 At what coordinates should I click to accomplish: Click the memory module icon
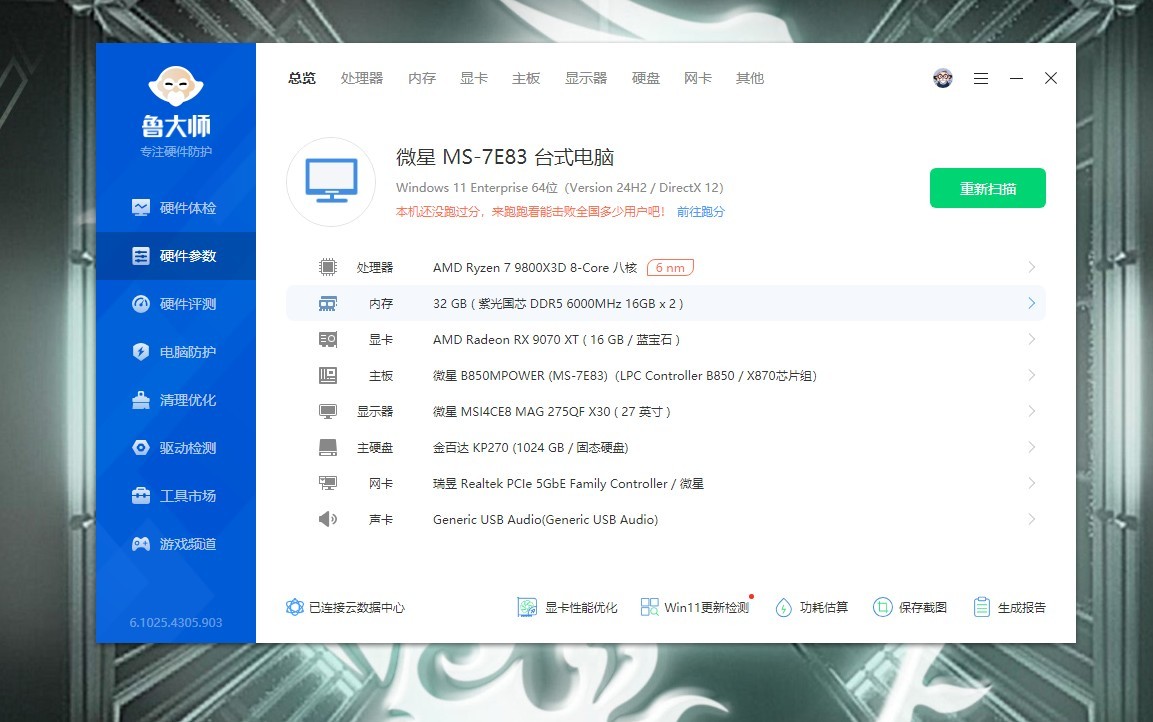(x=328, y=304)
